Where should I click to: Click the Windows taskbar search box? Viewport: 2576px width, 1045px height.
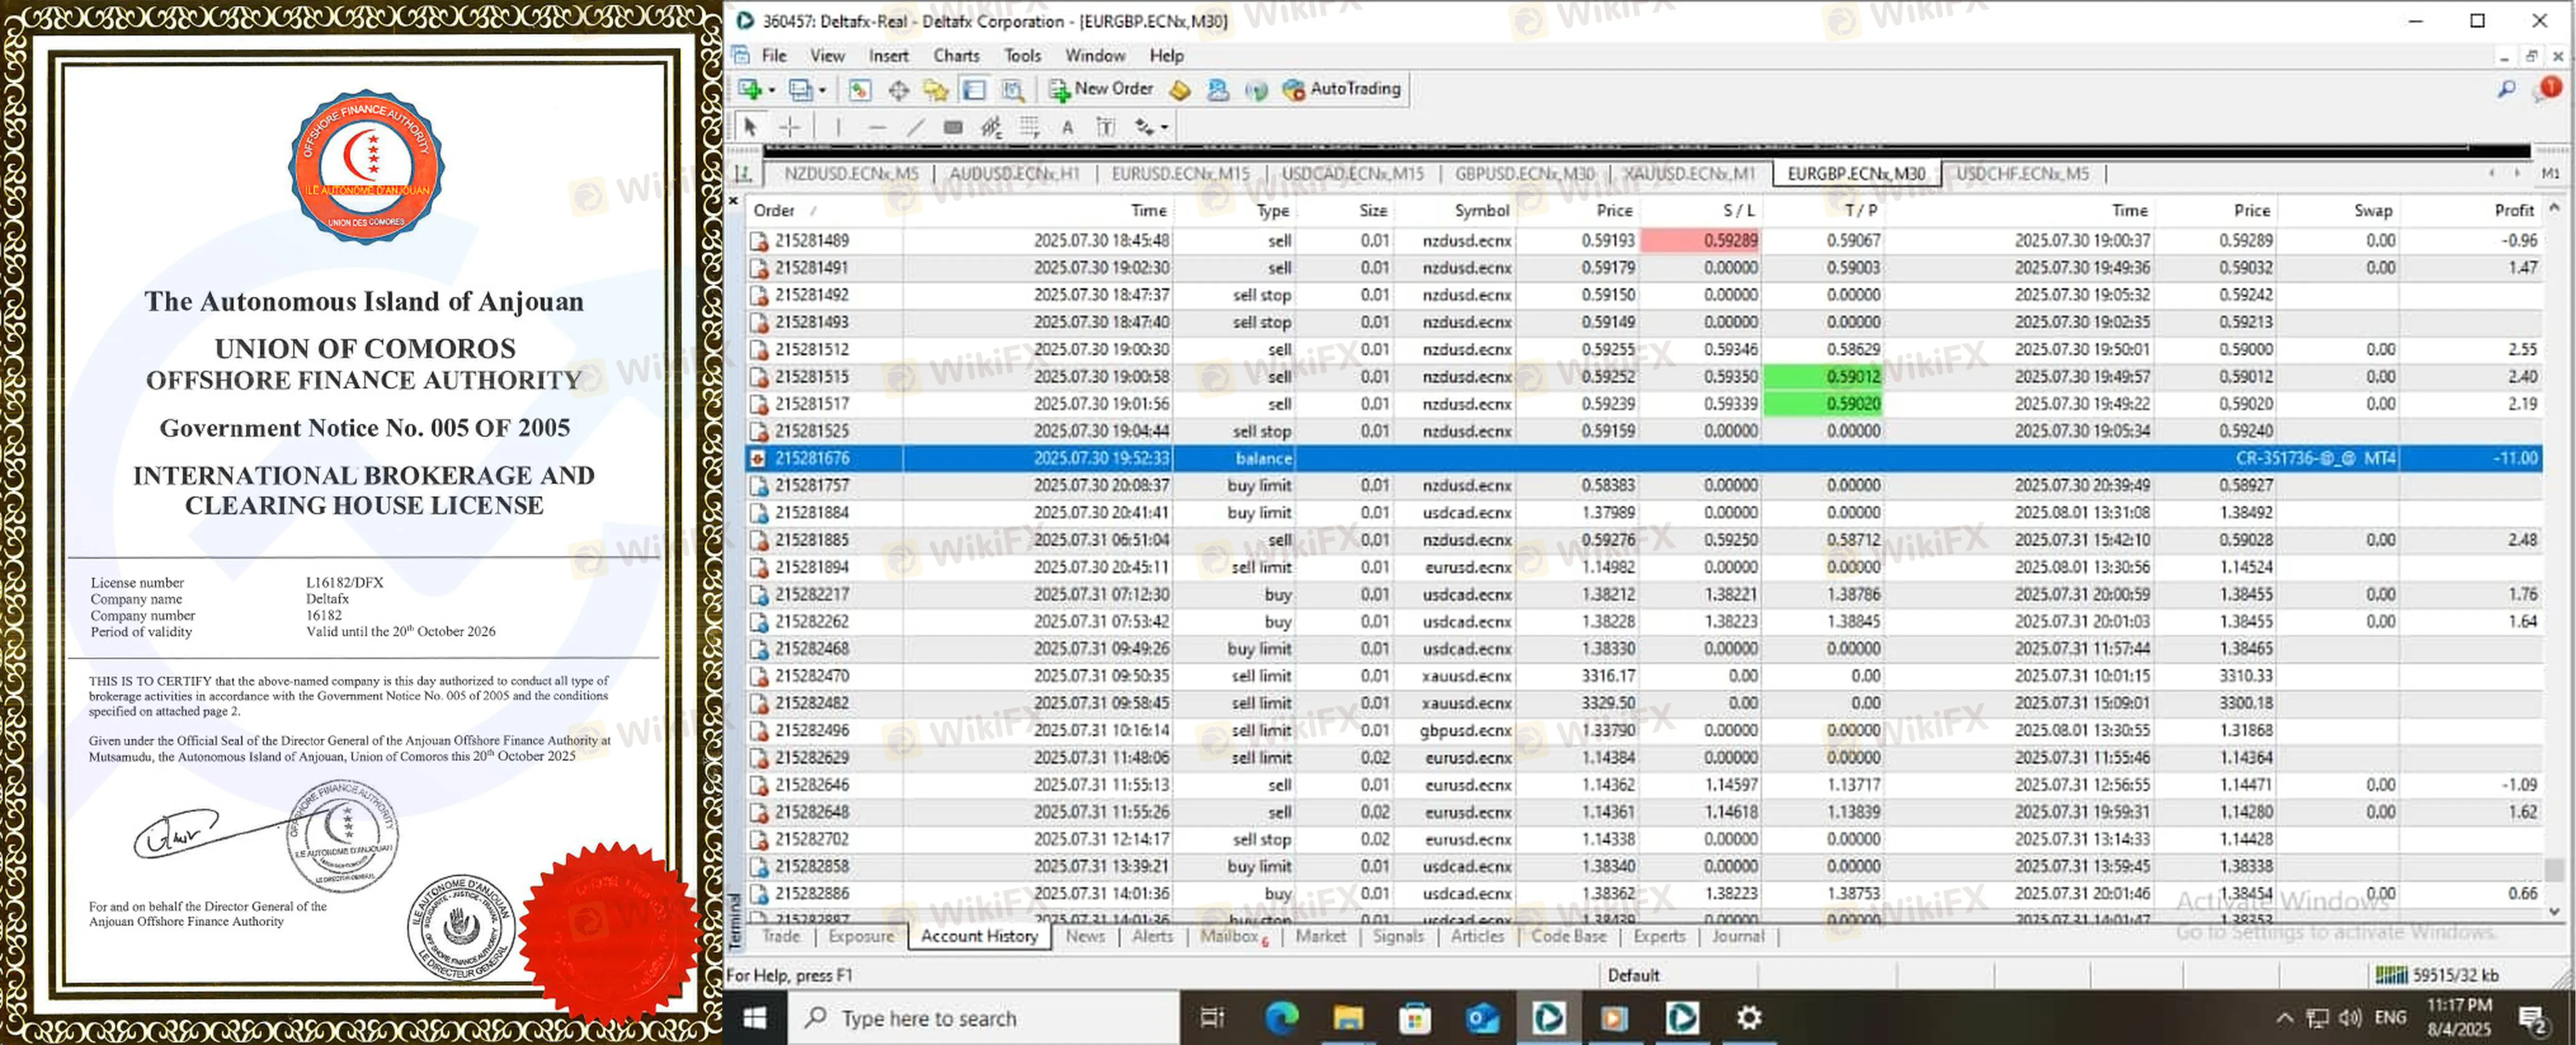point(986,1018)
